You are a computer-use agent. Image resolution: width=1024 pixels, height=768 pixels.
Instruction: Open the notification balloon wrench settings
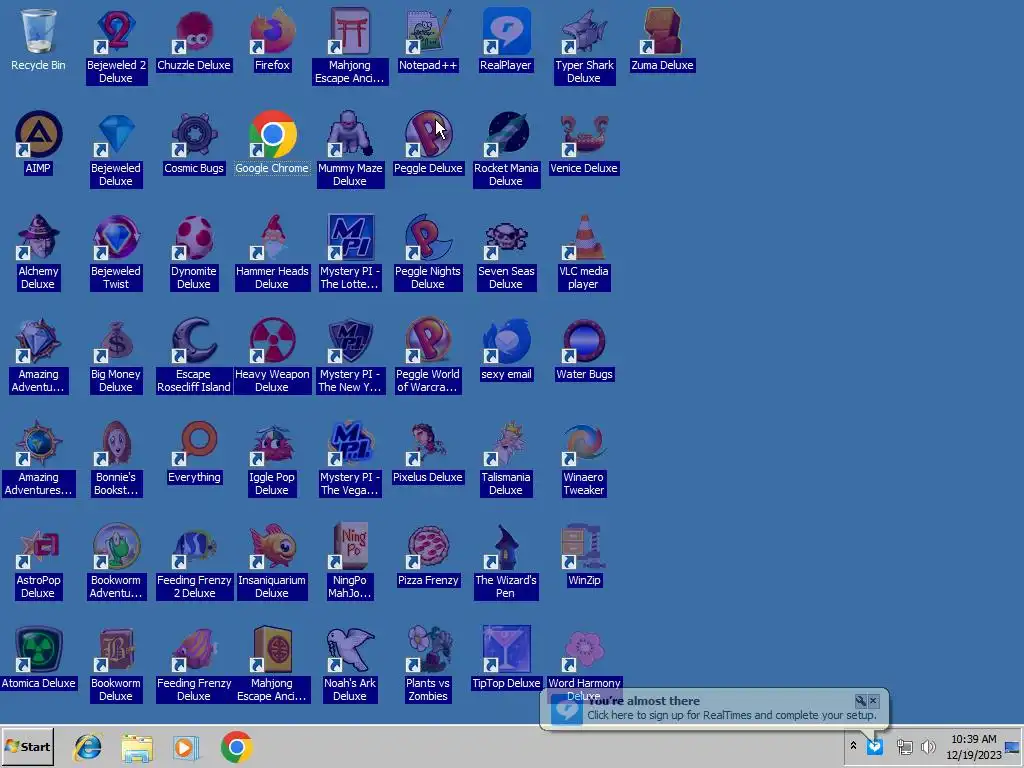click(861, 701)
